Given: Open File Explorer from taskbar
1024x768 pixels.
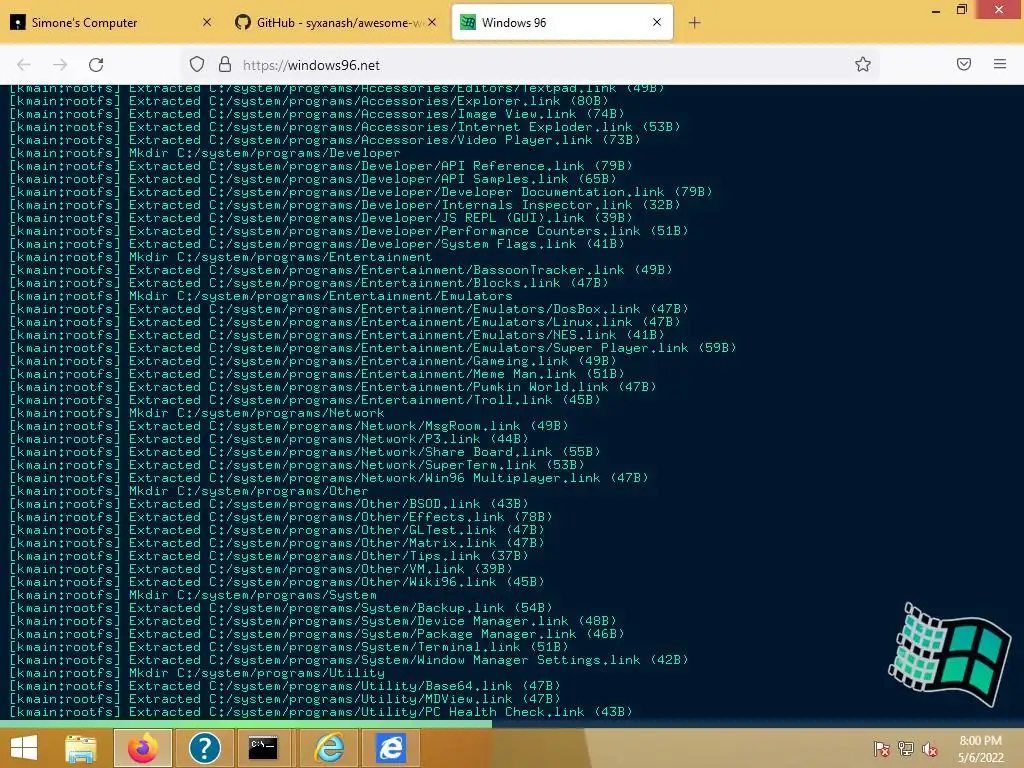Looking at the screenshot, I should [x=80, y=748].
